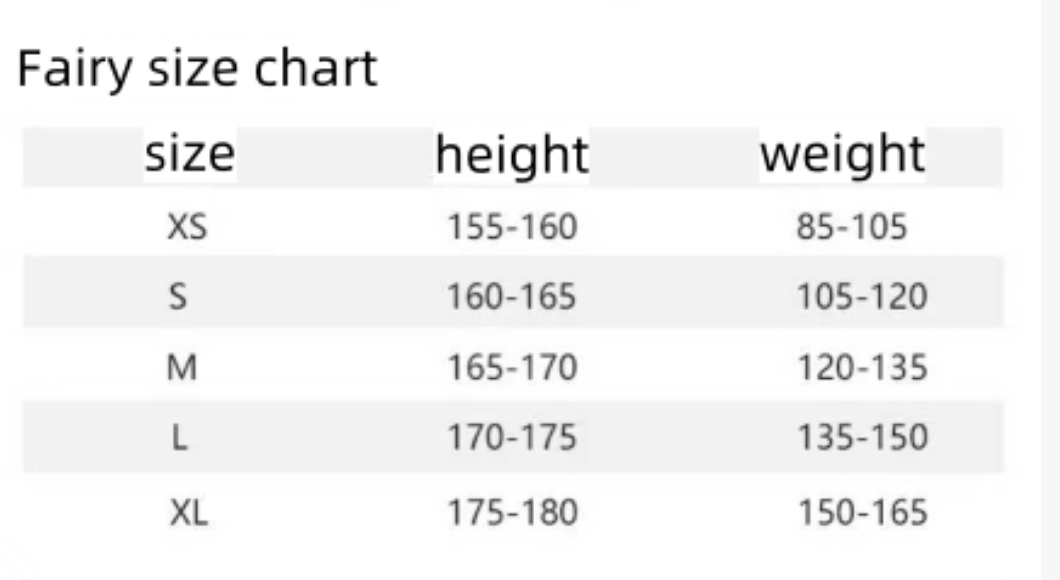Click the Fairy size chart title
1060x580 pixels.
tap(198, 70)
